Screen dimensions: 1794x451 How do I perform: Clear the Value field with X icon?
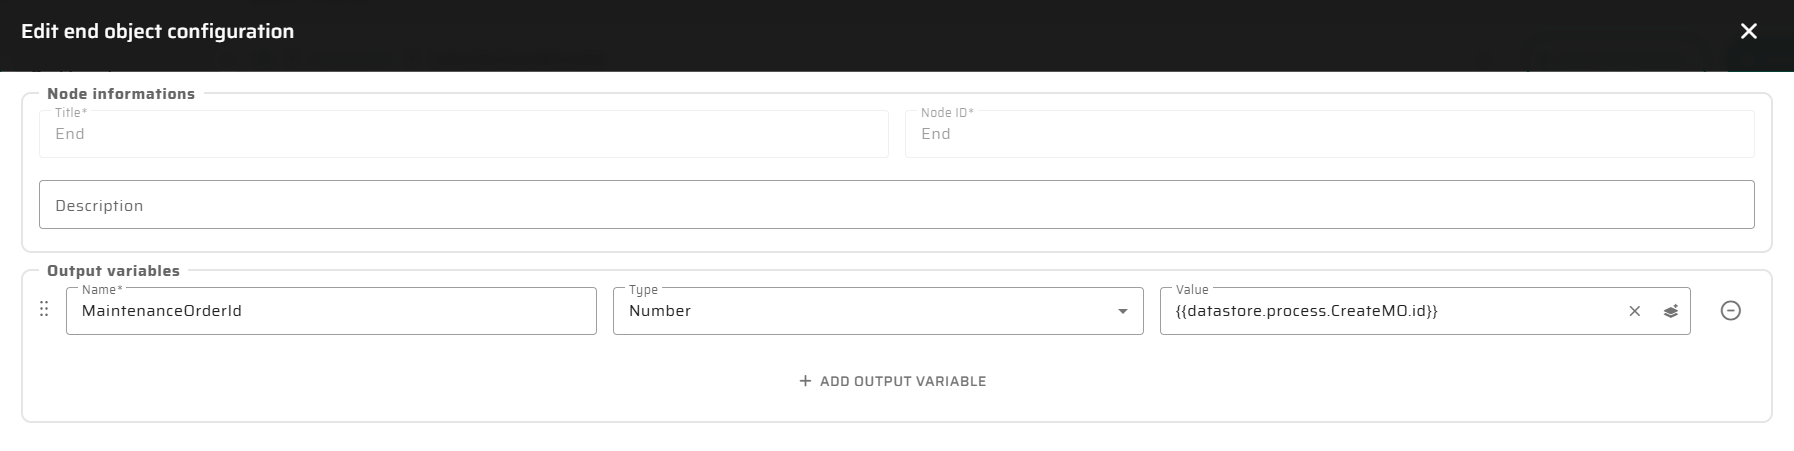point(1634,311)
